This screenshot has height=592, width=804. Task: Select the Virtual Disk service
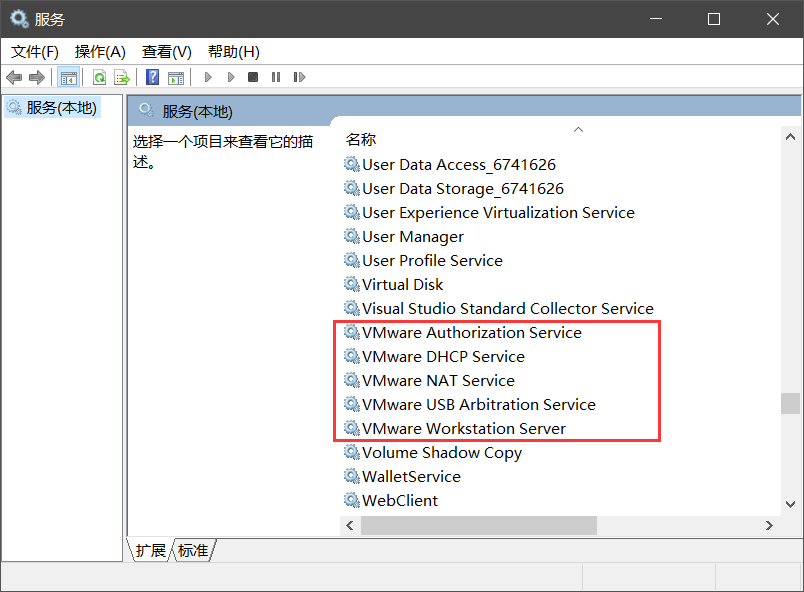(393, 284)
